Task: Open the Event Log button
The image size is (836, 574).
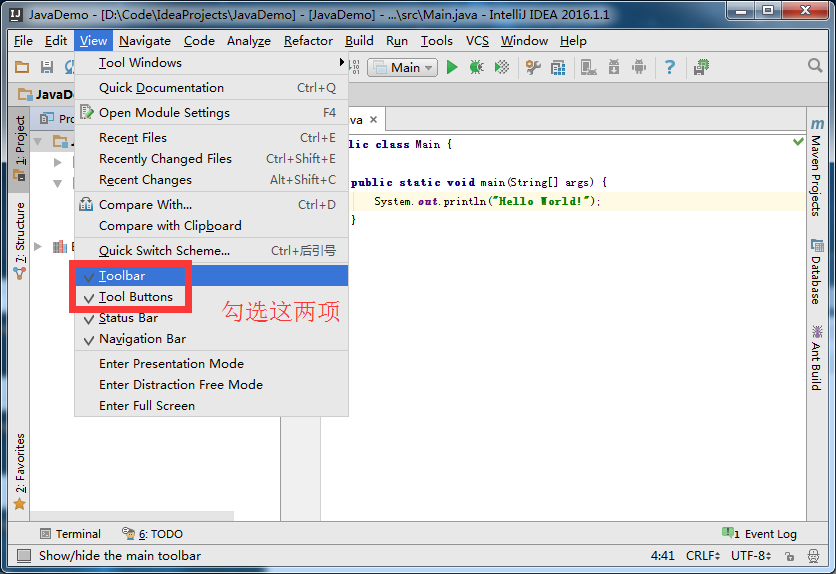Action: click(759, 534)
